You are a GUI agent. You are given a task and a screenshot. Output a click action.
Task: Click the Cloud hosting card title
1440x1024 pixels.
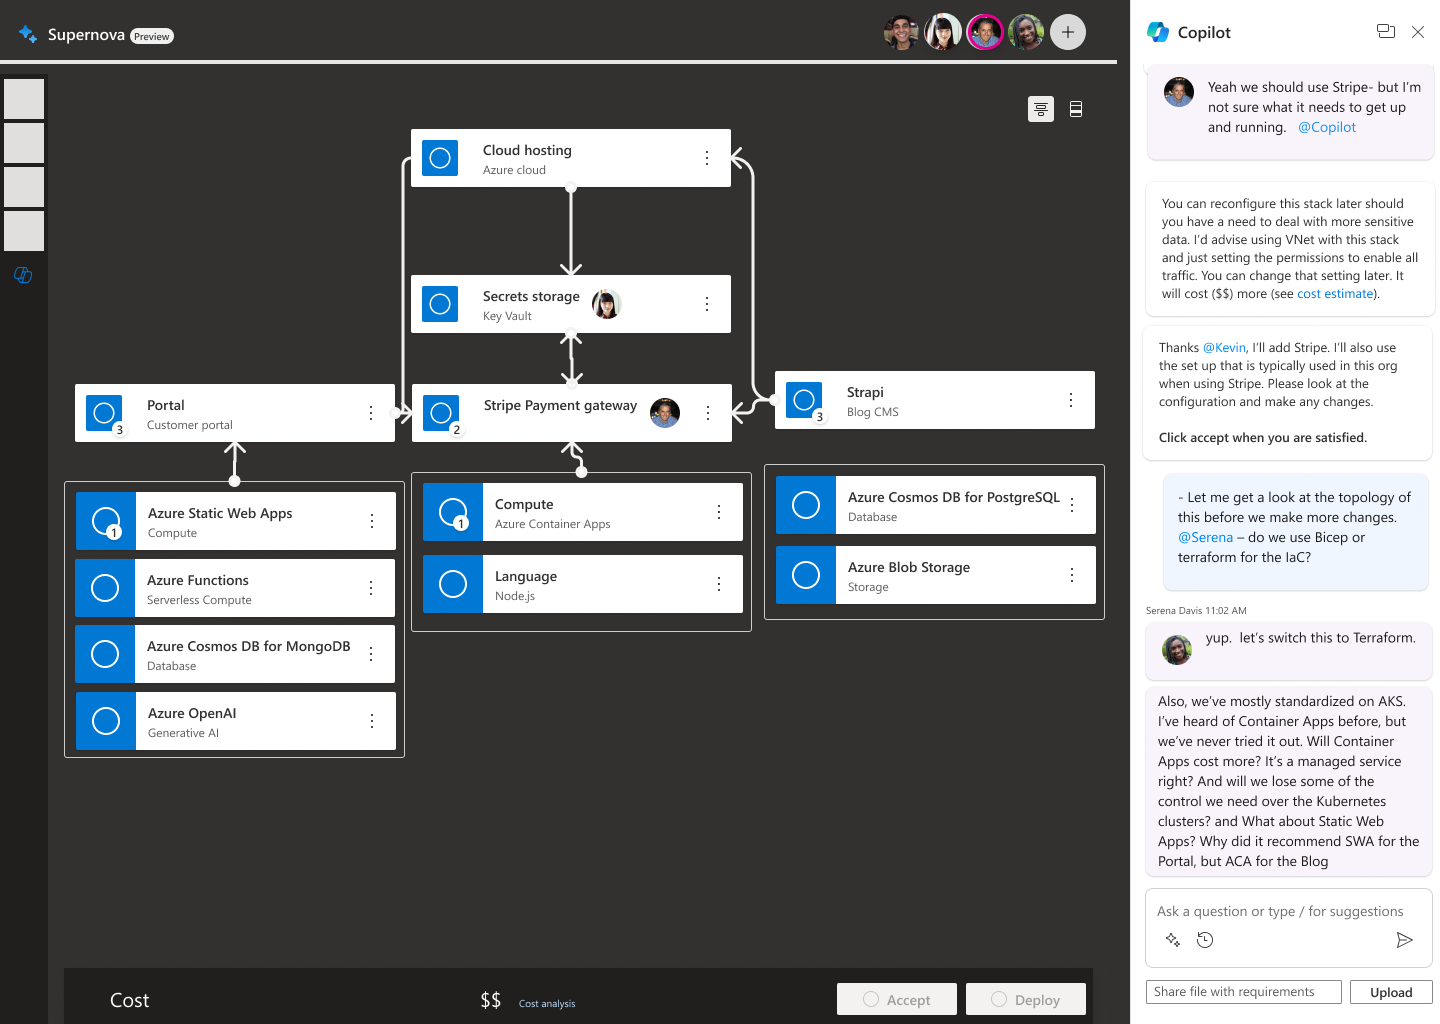527,150
